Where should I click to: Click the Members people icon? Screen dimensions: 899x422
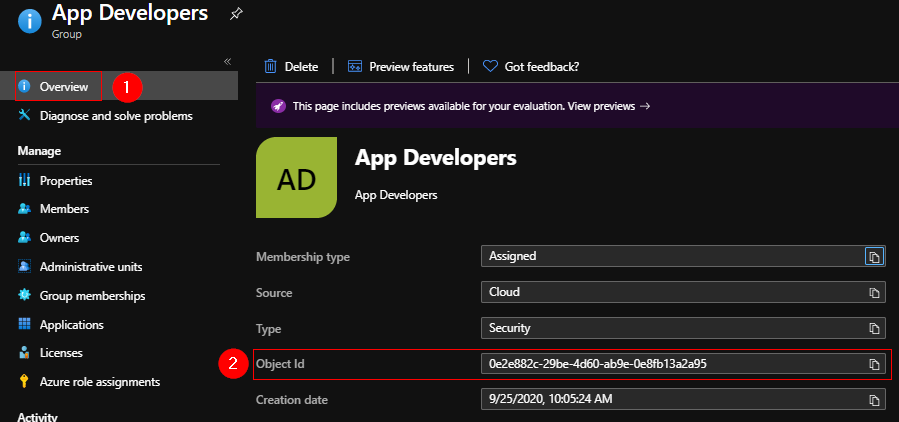click(x=24, y=209)
